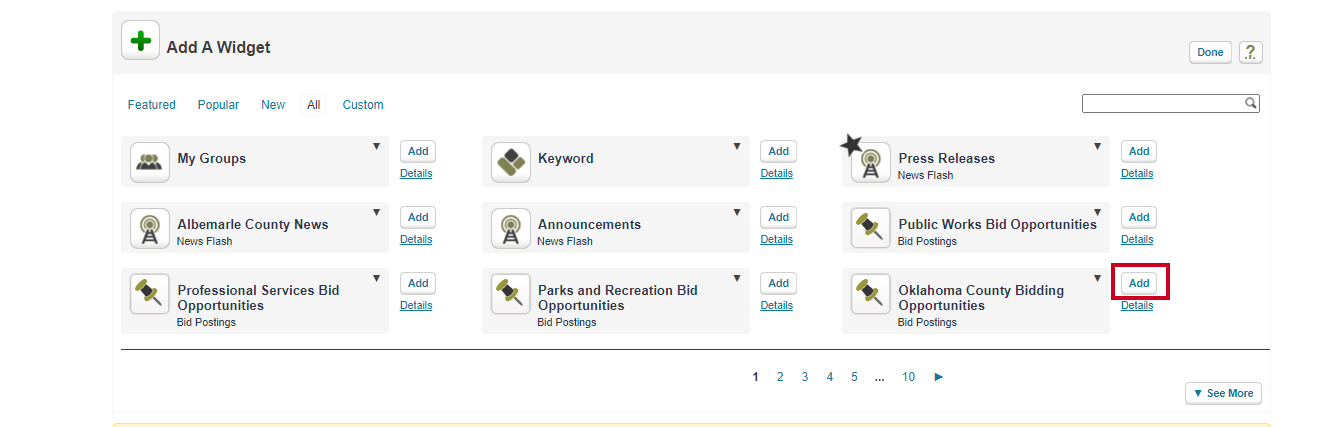The height and width of the screenshot is (427, 1324).
Task: Click the Parks and Recreation Bid pushpin icon
Action: pos(511,294)
